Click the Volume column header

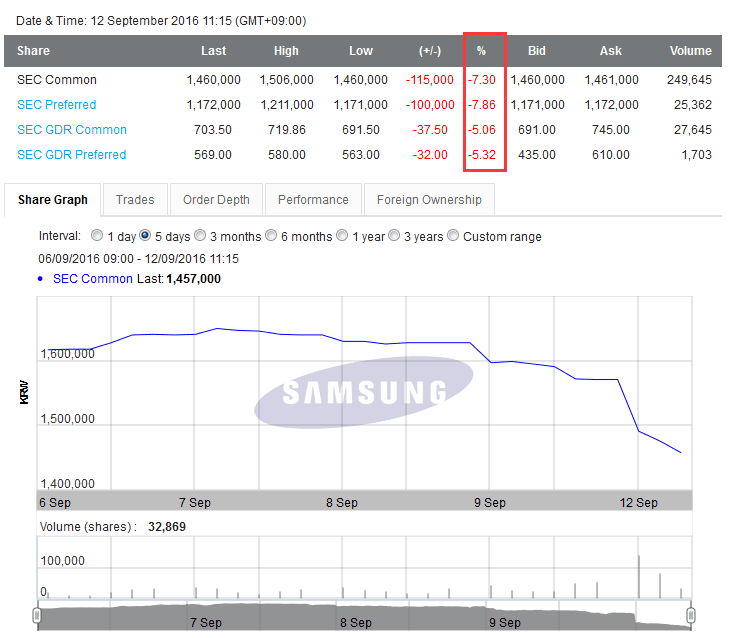[690, 51]
